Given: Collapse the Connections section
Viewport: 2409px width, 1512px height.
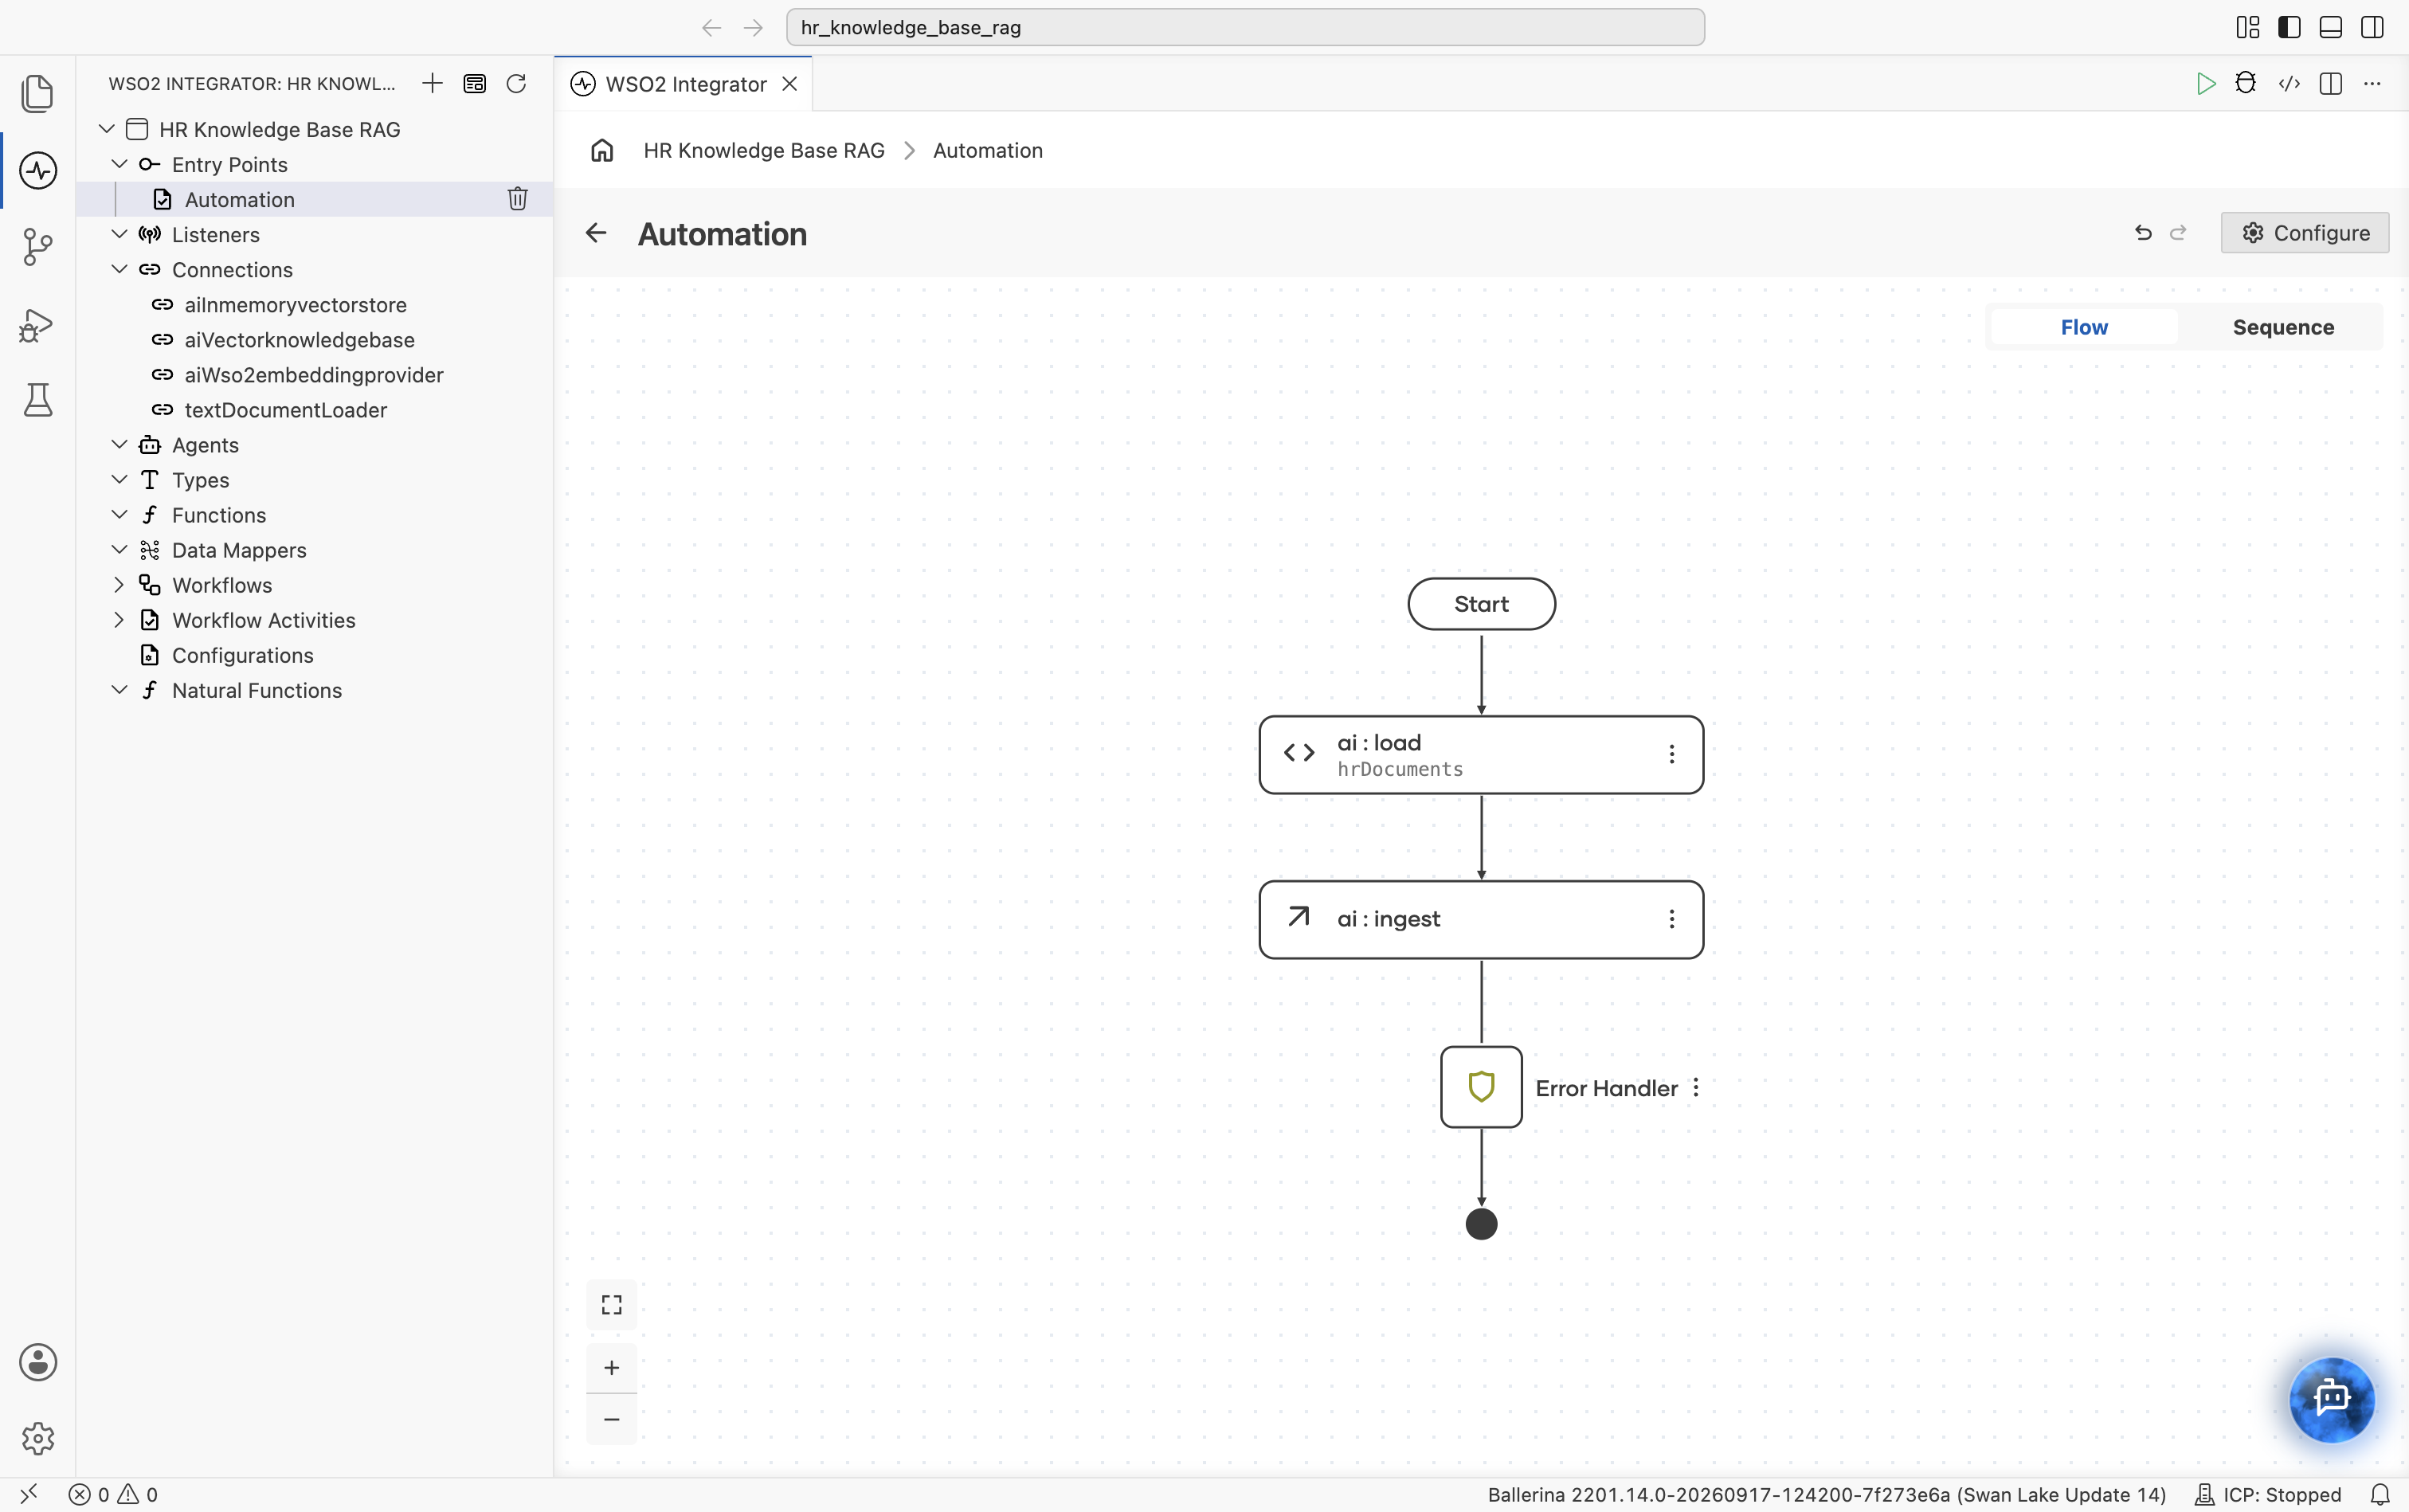Looking at the screenshot, I should 119,269.
